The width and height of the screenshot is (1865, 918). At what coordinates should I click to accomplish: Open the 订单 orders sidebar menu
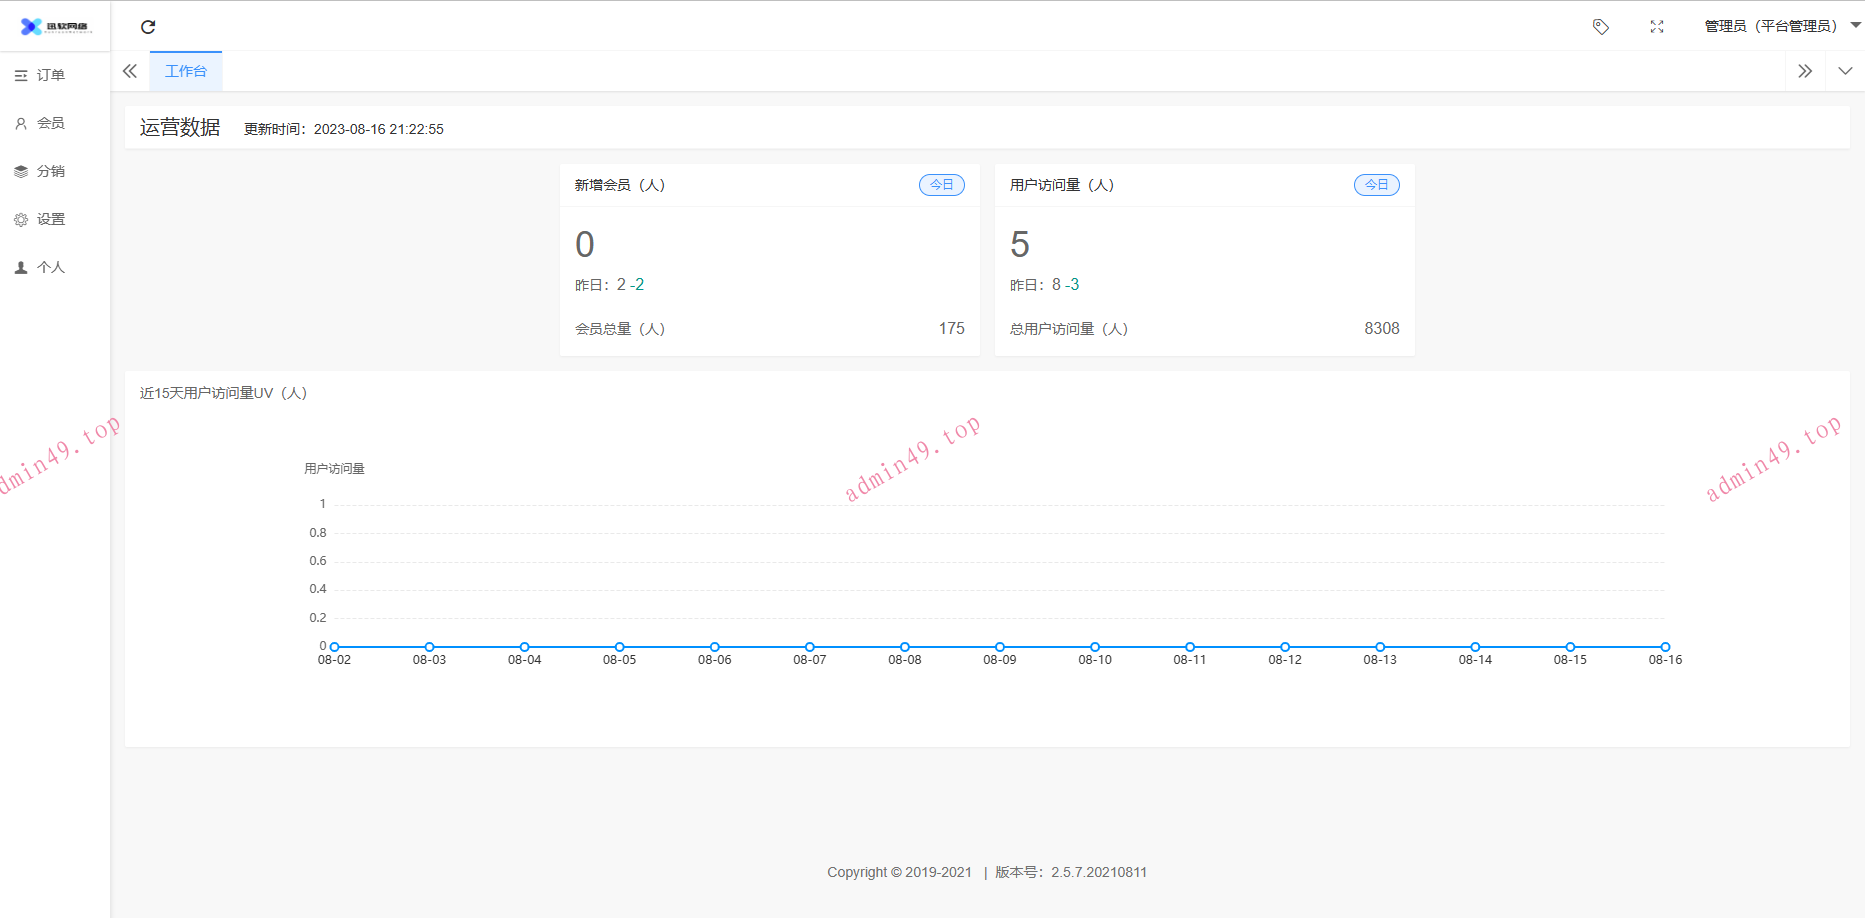point(50,75)
